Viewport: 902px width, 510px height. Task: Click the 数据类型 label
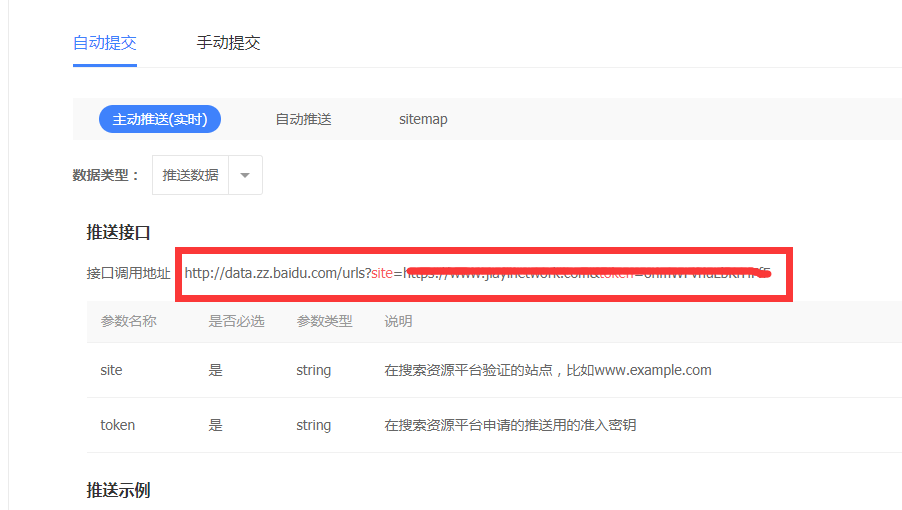pos(106,175)
